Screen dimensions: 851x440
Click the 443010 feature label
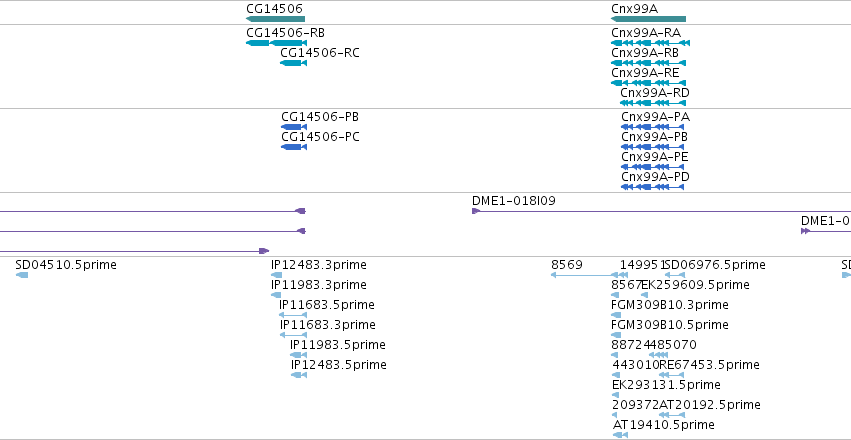click(x=636, y=365)
